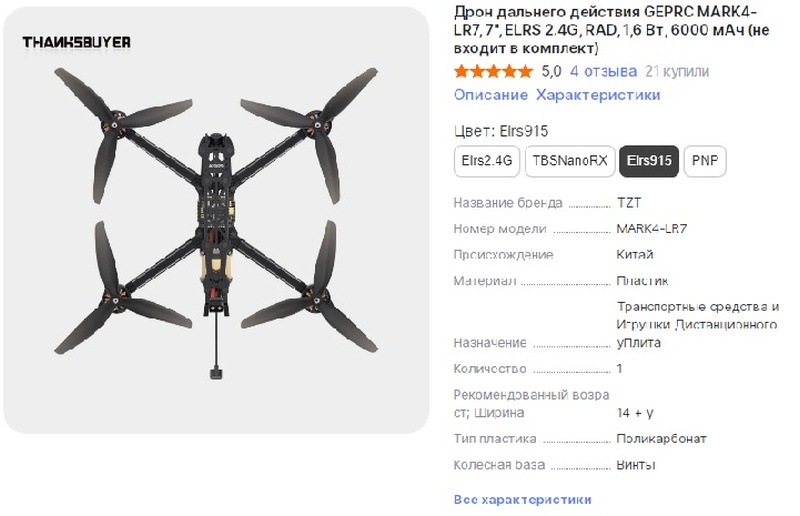Choose the Elrs915 variant
The width and height of the screenshot is (800, 516).
649,161
